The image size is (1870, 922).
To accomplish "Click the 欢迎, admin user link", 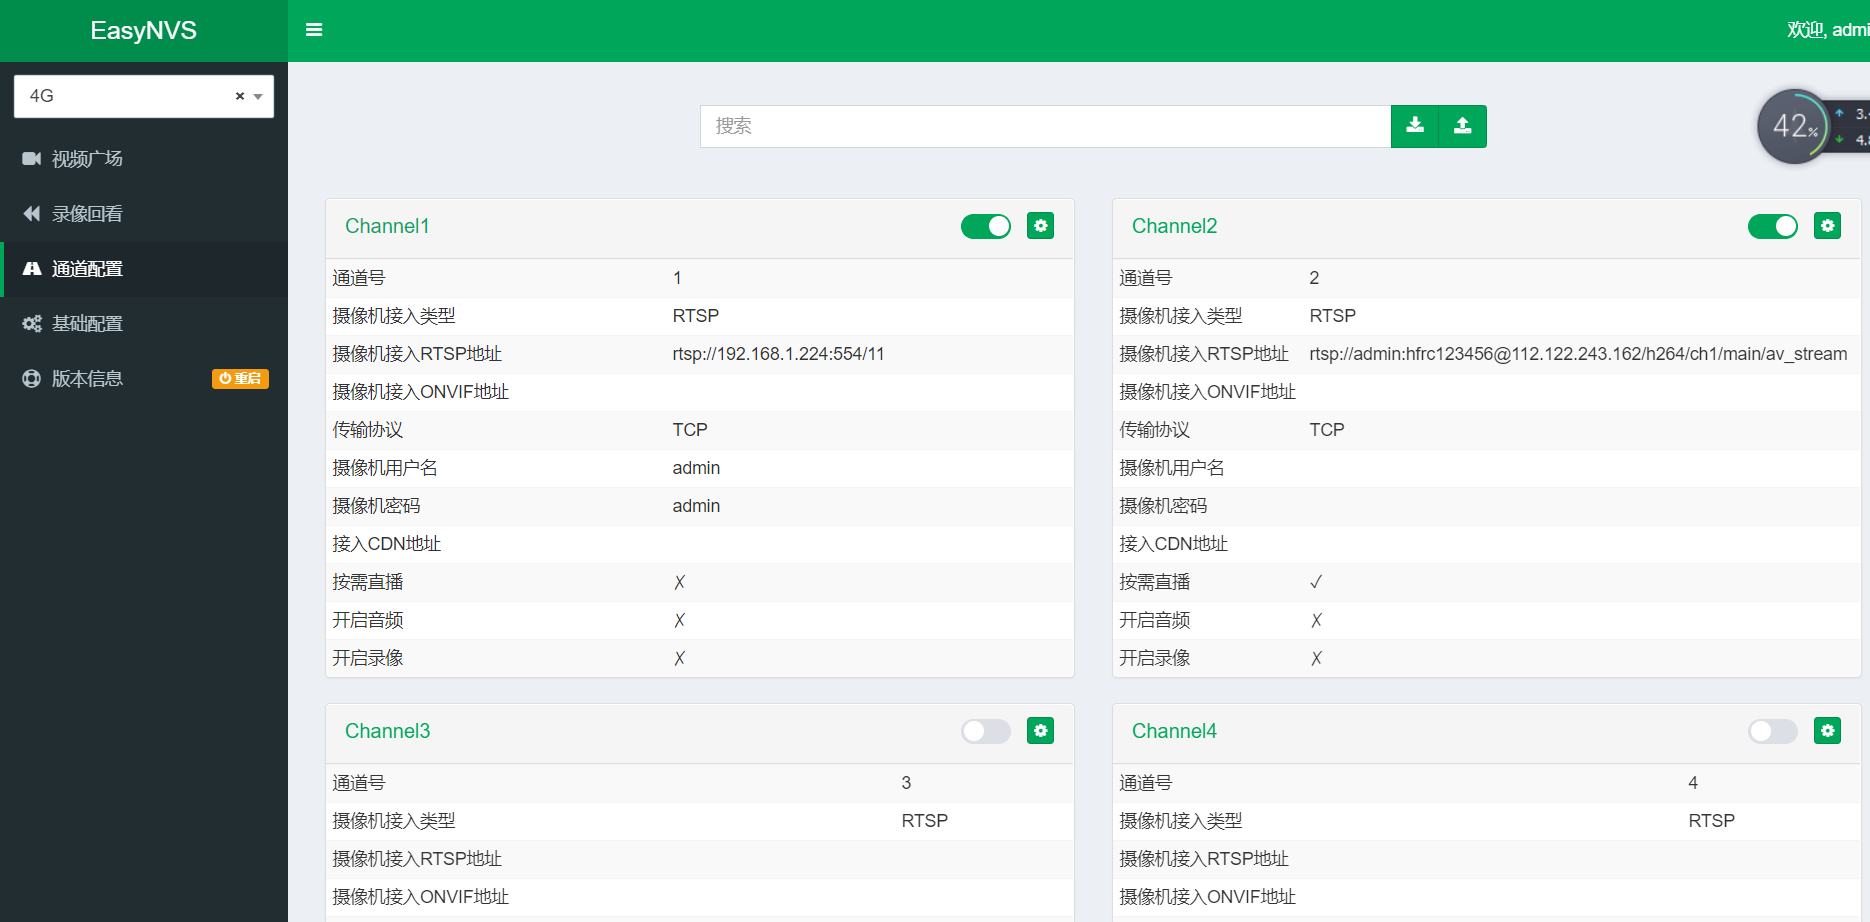I will (x=1828, y=30).
